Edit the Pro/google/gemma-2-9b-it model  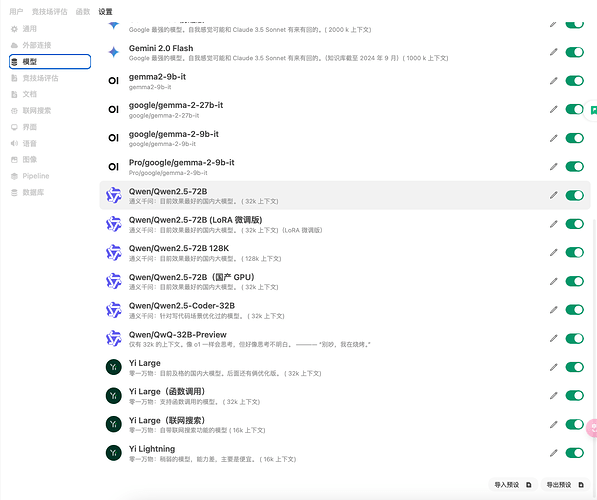pos(554,167)
